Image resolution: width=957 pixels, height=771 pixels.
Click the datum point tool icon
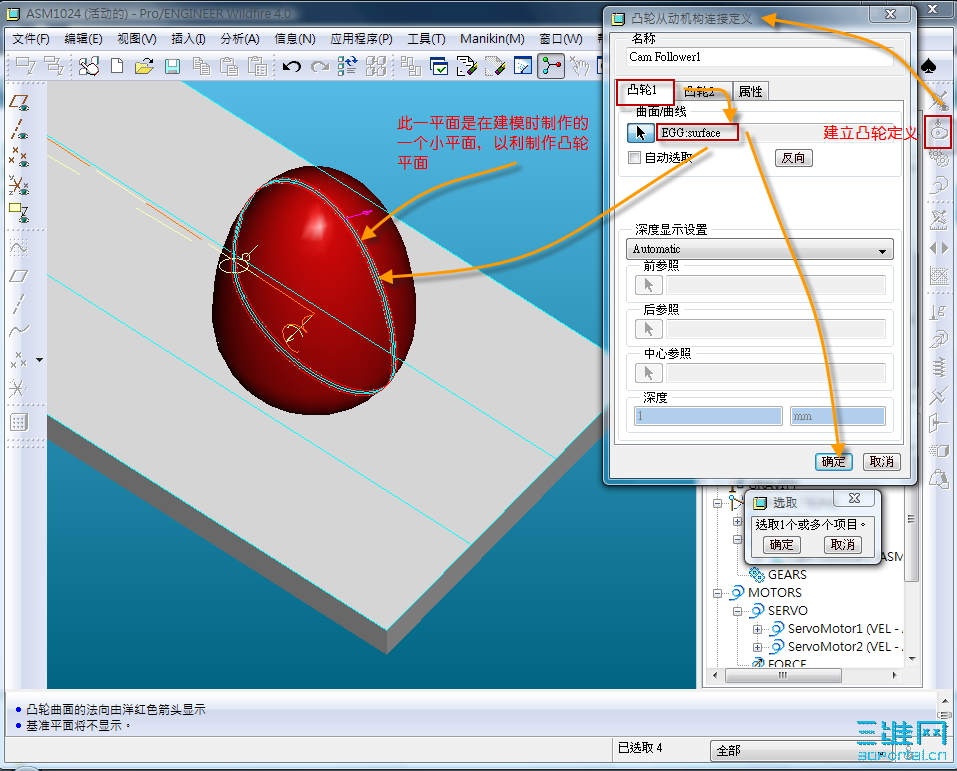click(18, 359)
